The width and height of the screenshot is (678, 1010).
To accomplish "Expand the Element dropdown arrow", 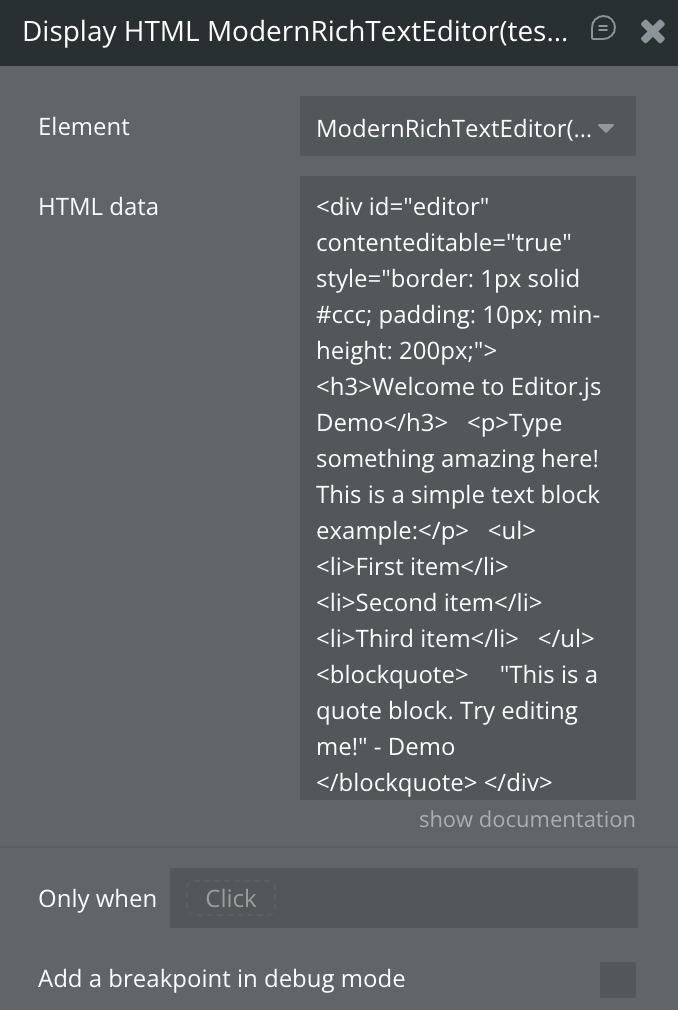I will click(x=606, y=128).
